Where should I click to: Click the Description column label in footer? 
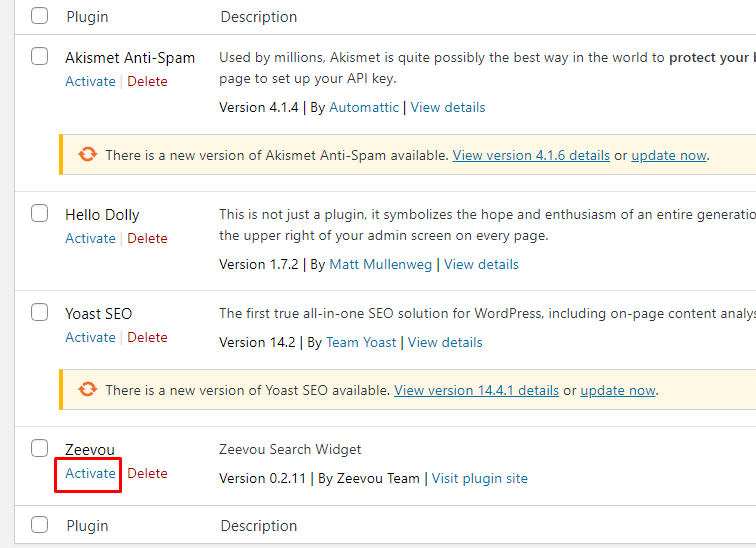point(258,526)
